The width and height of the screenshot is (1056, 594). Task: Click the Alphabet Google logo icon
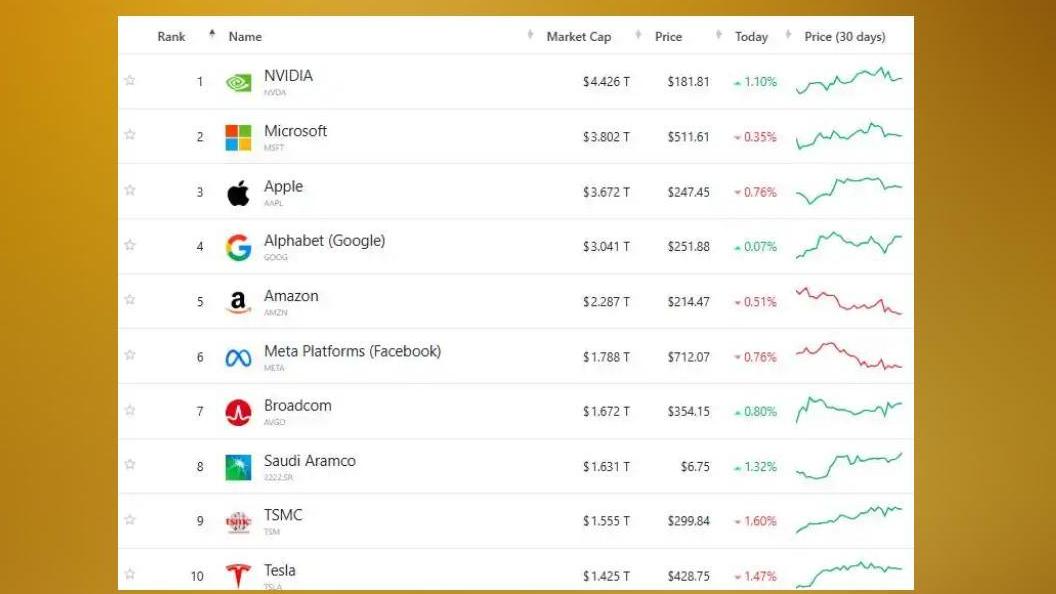coord(238,248)
